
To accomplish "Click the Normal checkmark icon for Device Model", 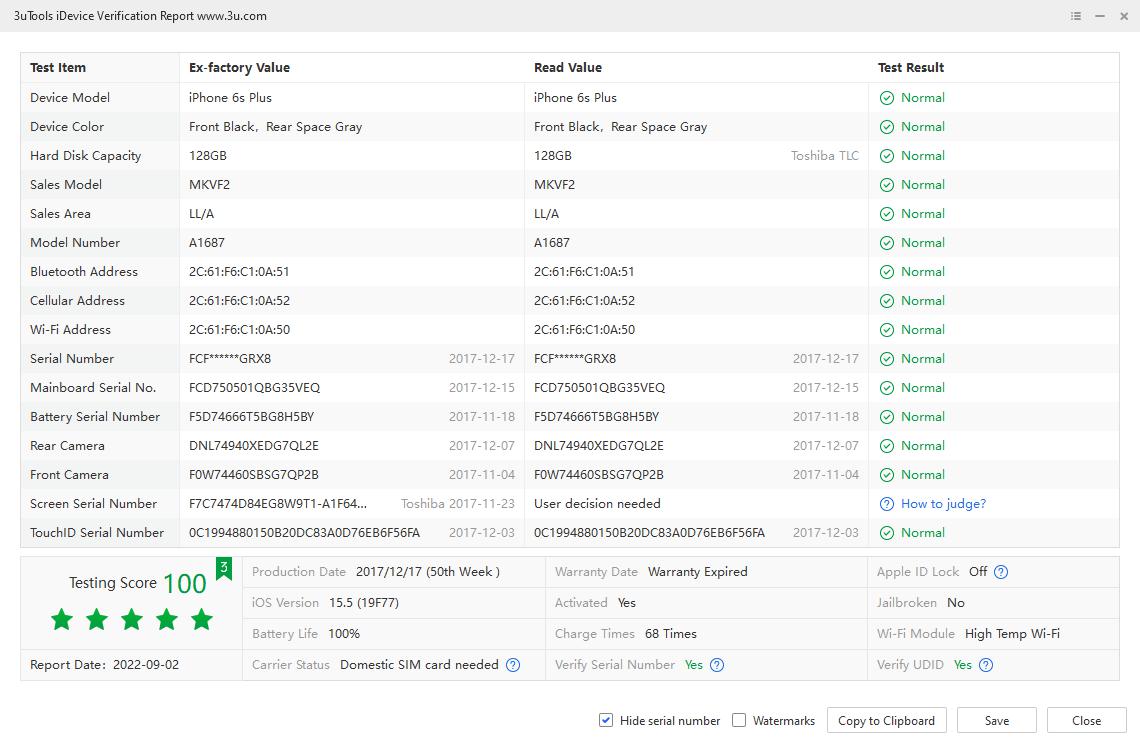I will pos(886,98).
